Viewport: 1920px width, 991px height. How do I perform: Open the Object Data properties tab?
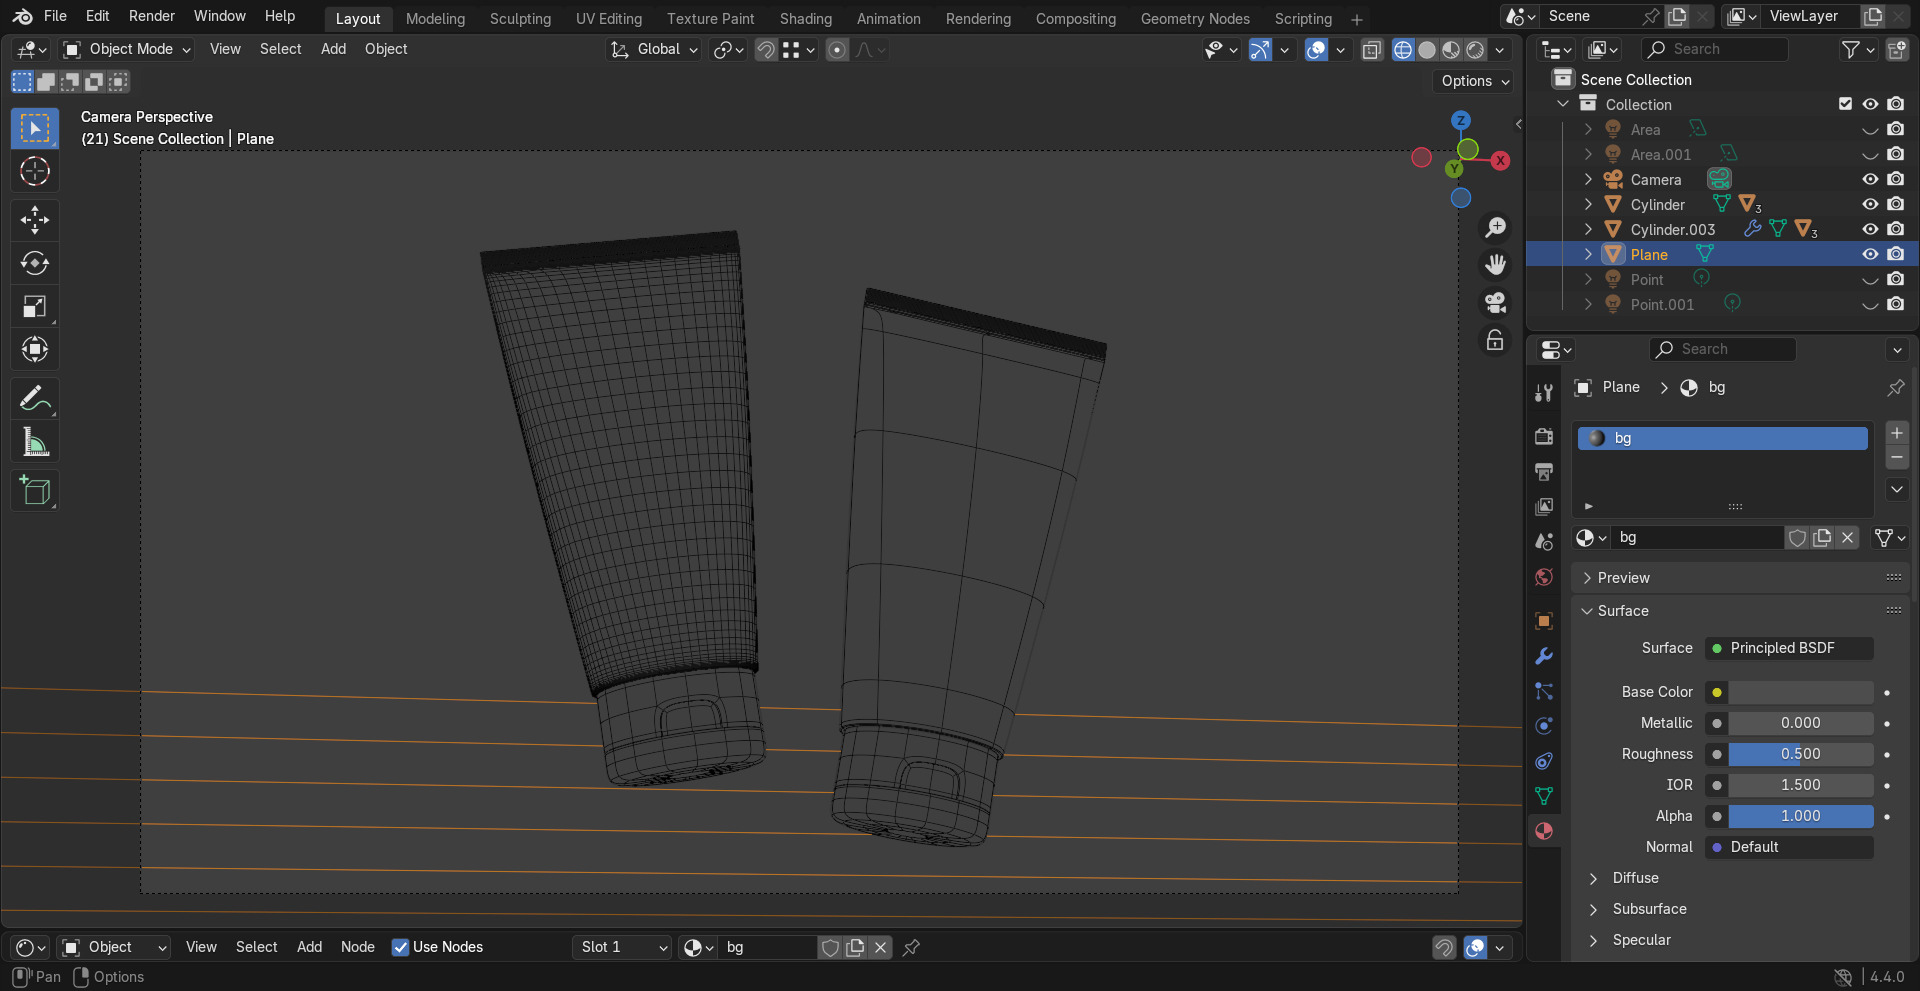(x=1544, y=796)
